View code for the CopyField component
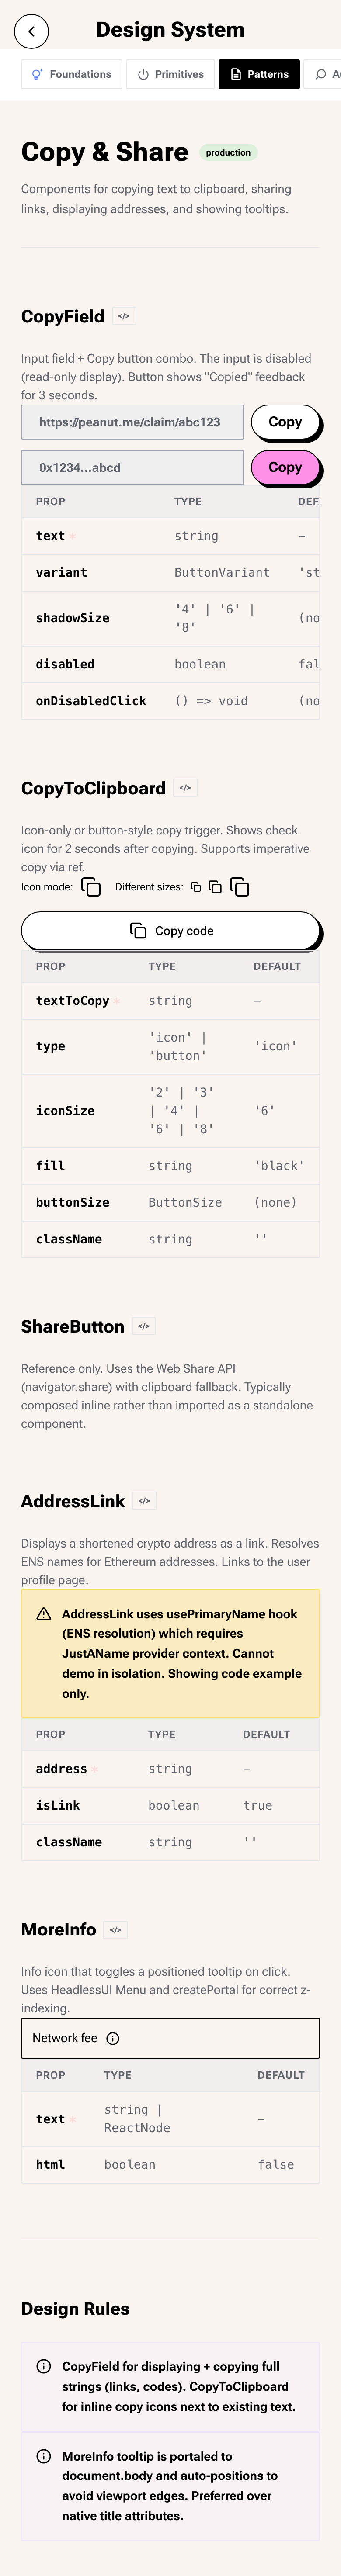 124,316
